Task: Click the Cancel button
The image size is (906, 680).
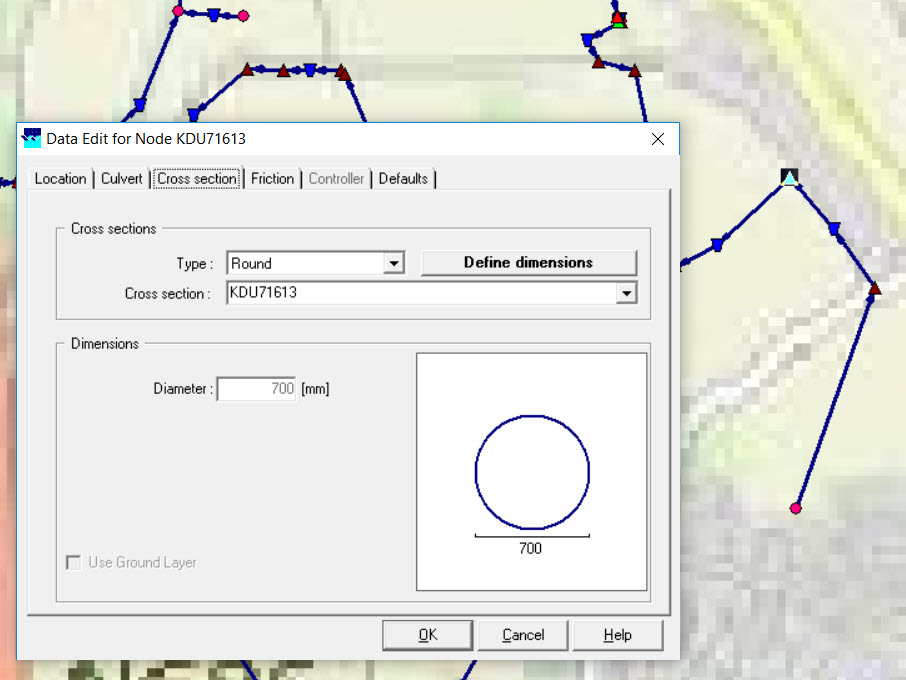Action: tap(523, 635)
